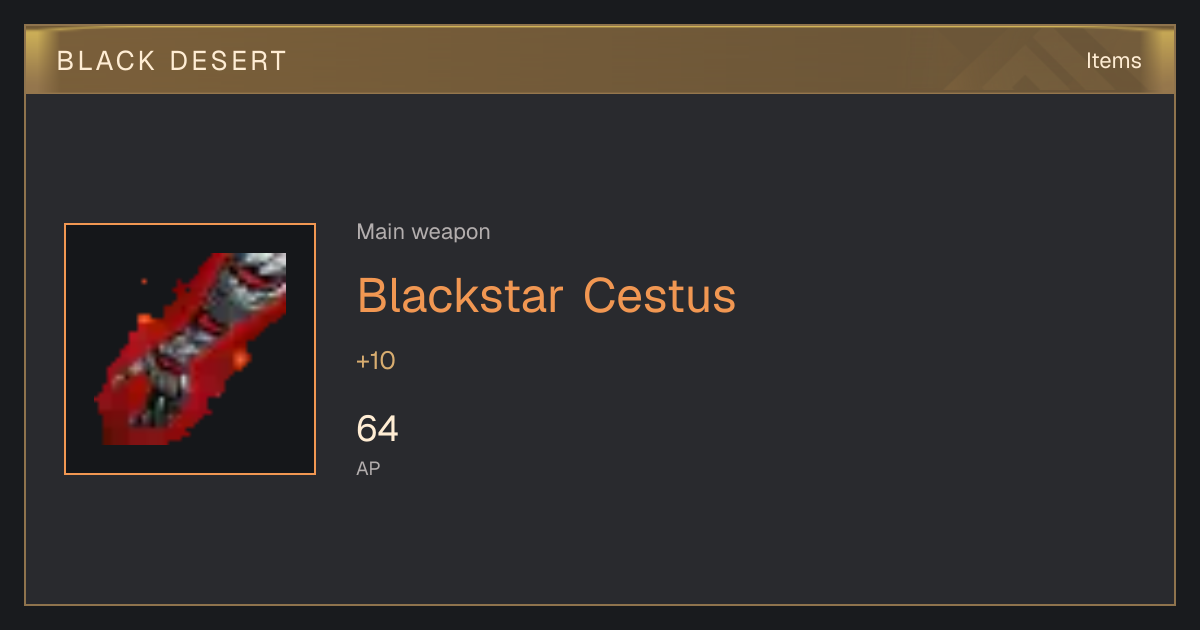
Task: Click the Main weapon category label
Action: (x=423, y=232)
